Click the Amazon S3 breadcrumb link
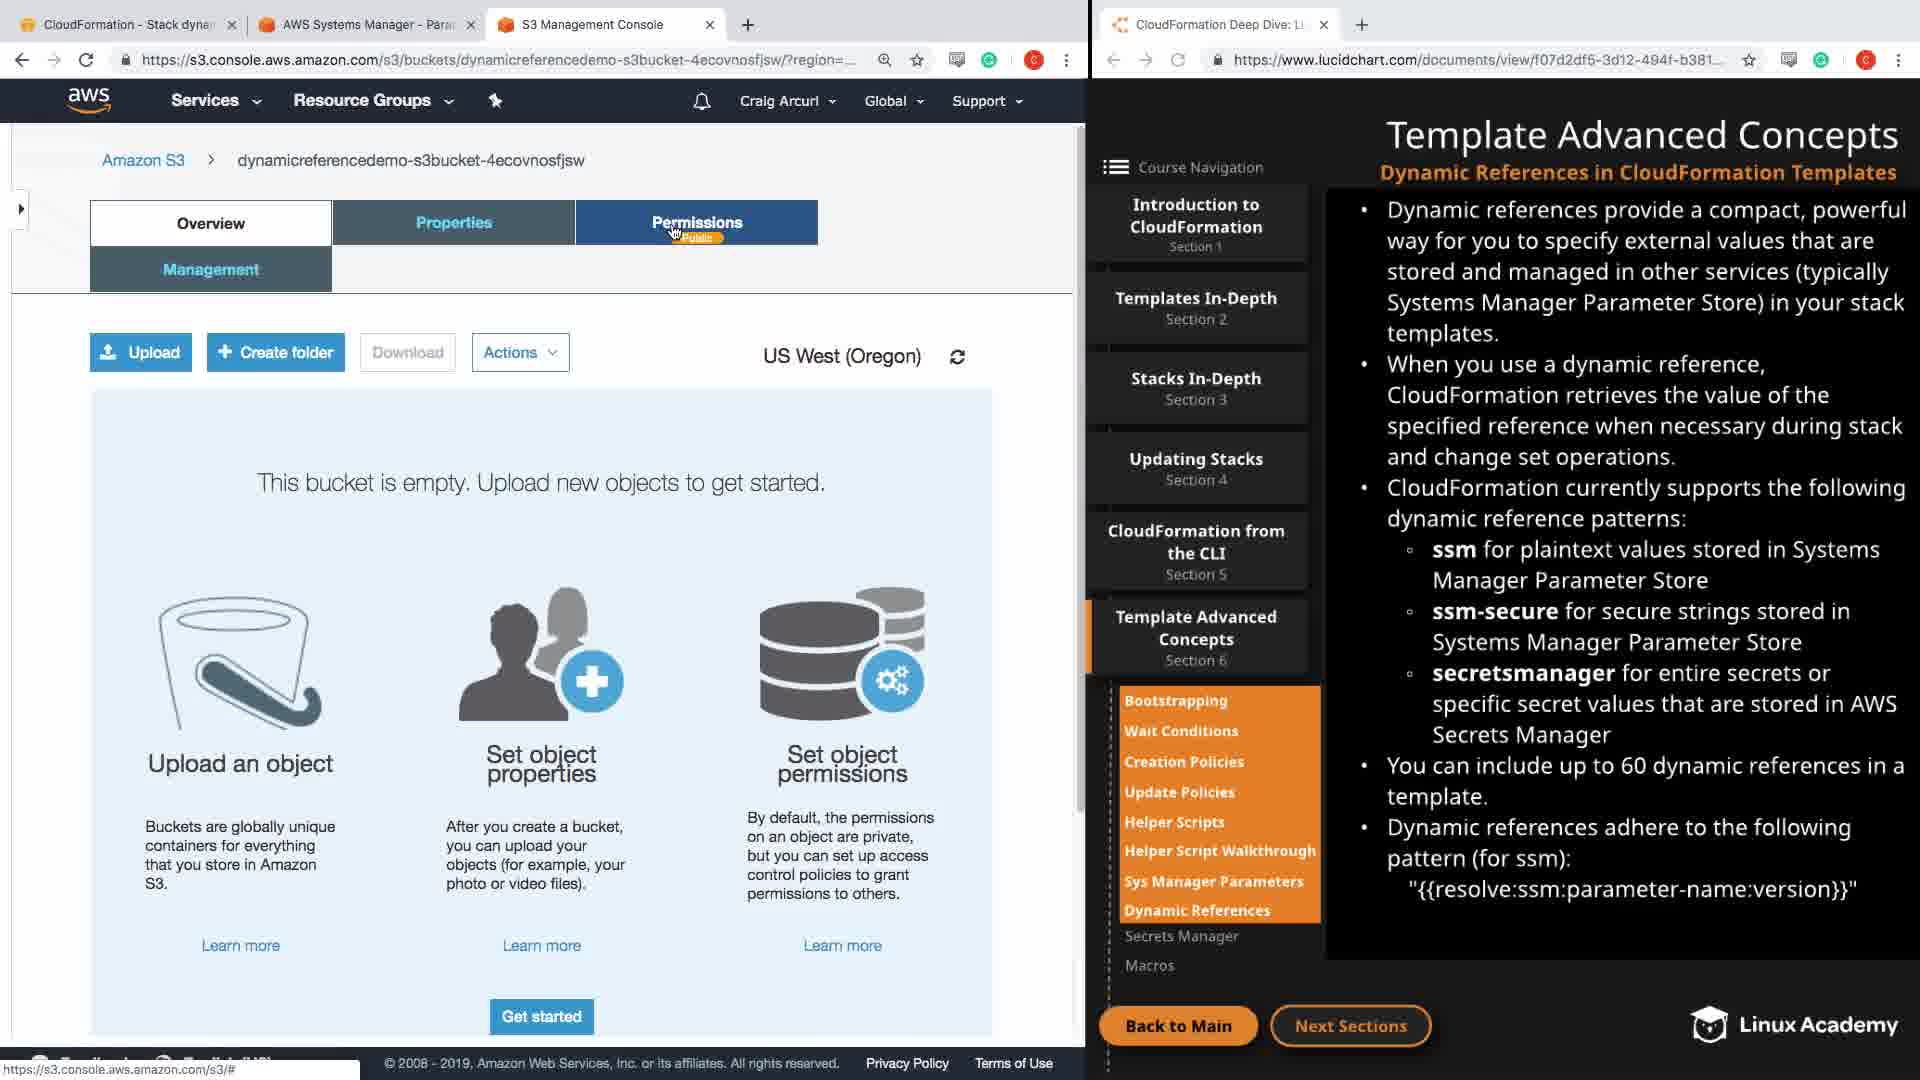Screen dimensions: 1920x1080 [x=143, y=160]
